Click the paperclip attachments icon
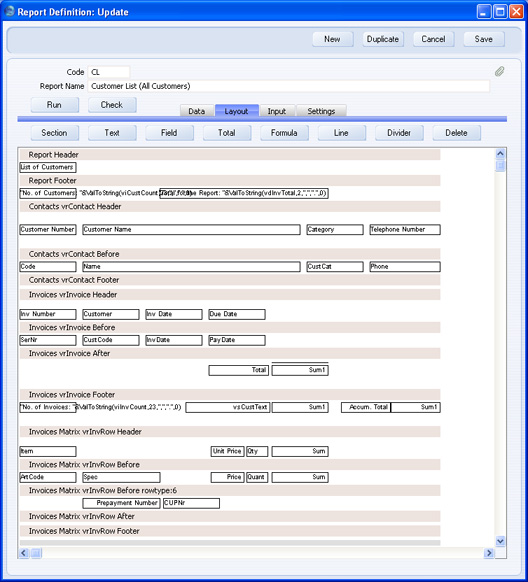The height and width of the screenshot is (582, 528). (x=499, y=71)
